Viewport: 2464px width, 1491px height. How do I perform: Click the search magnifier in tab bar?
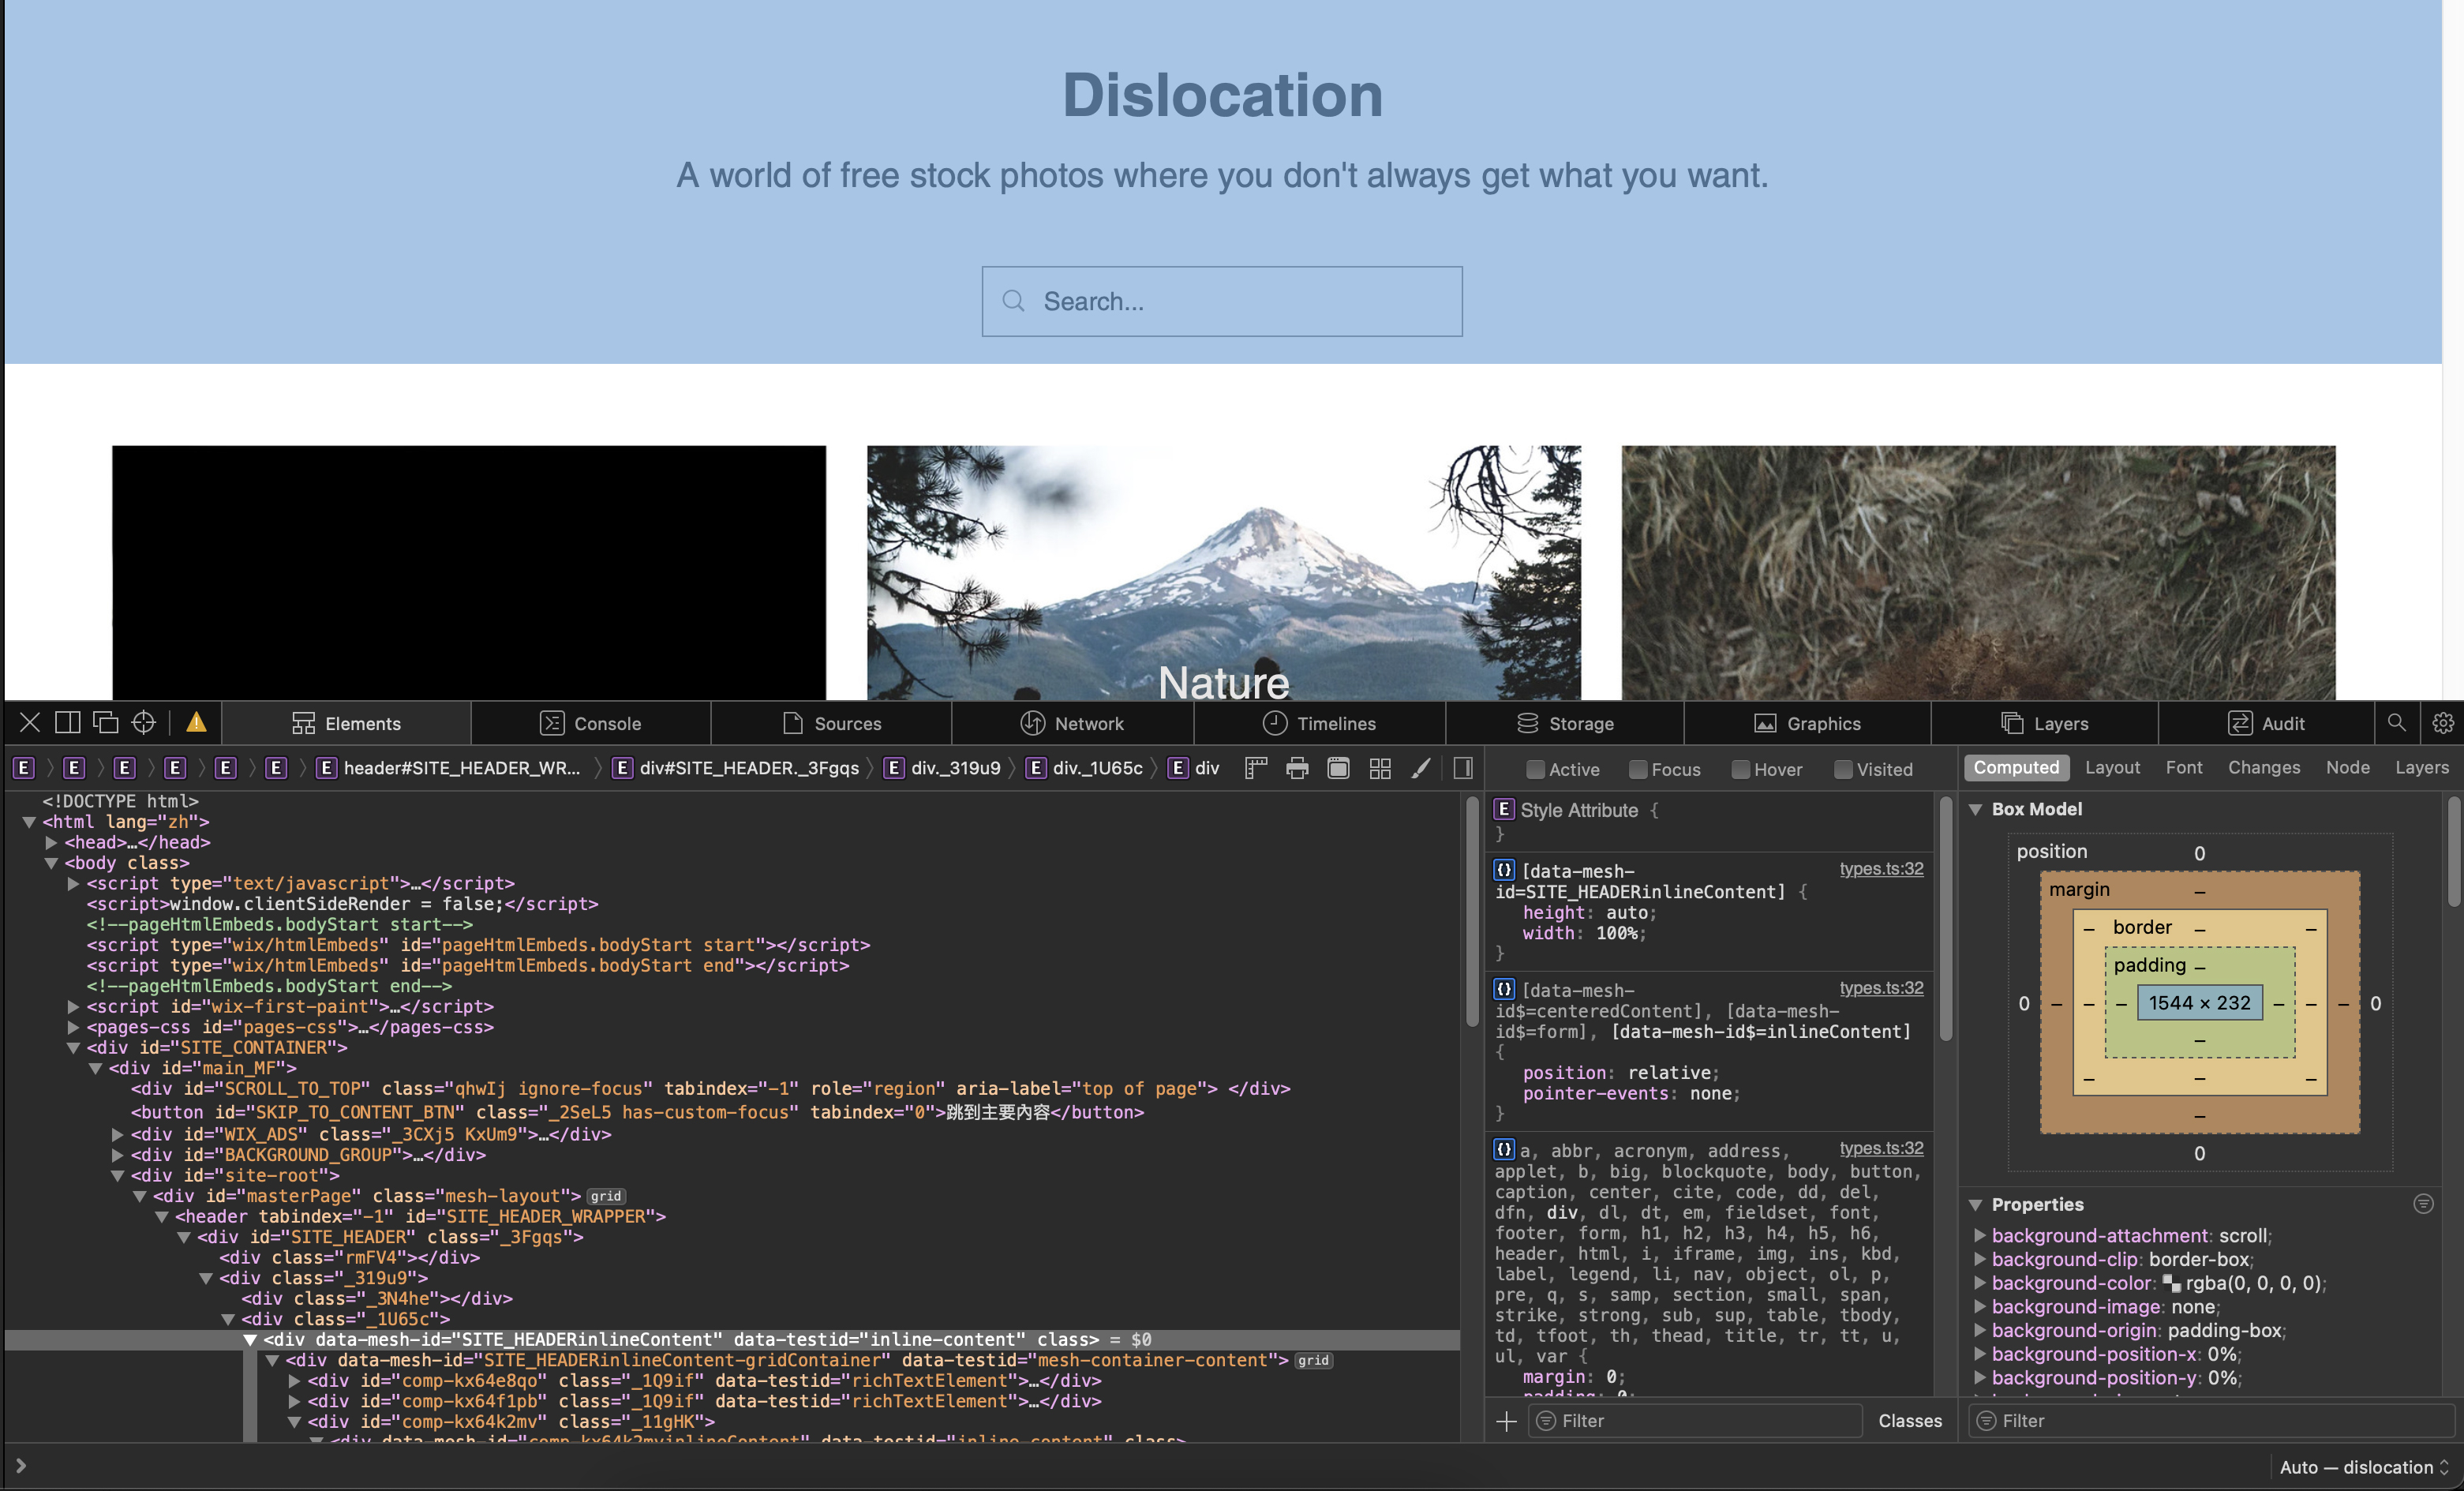[2396, 723]
